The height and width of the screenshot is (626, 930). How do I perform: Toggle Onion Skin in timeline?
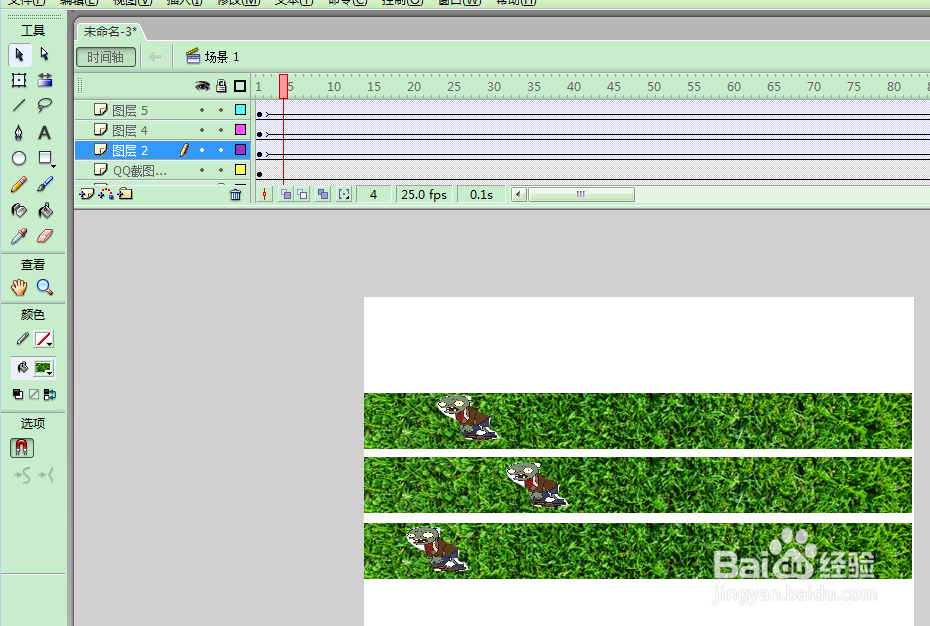click(x=286, y=195)
